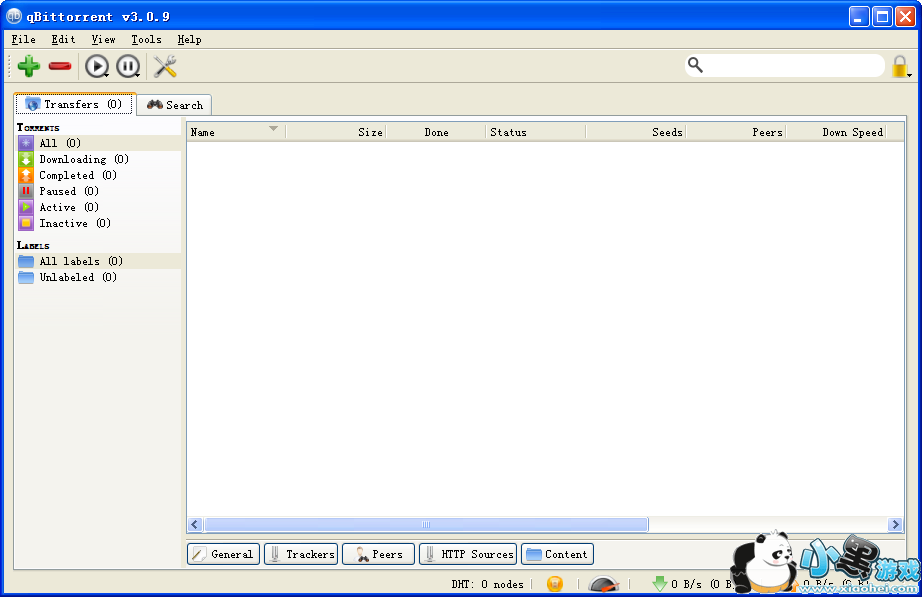The image size is (922, 597).
Task: Open the HTTP Sources panel button
Action: click(x=467, y=553)
